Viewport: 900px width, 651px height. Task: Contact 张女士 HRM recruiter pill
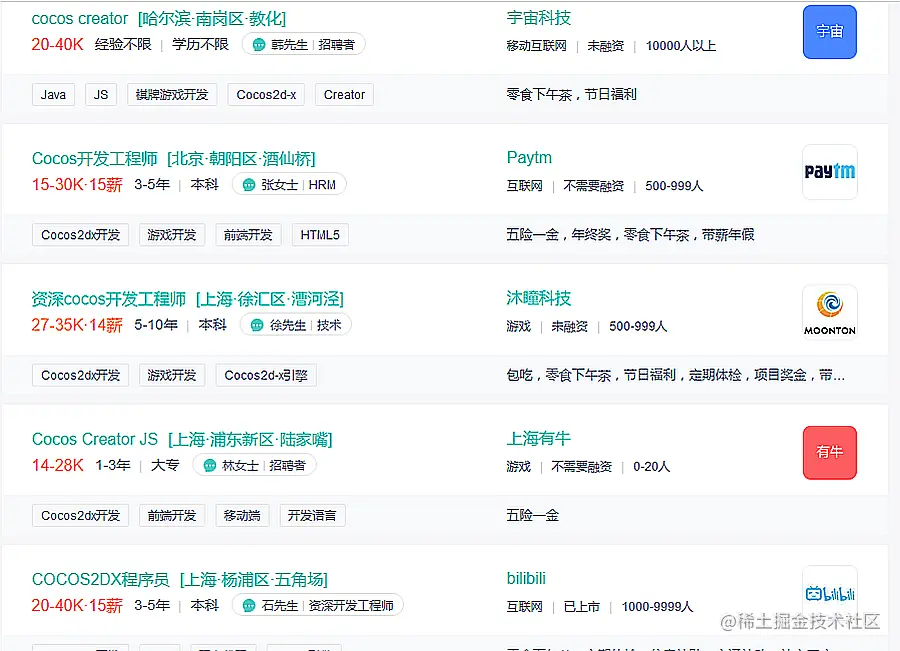pos(289,185)
